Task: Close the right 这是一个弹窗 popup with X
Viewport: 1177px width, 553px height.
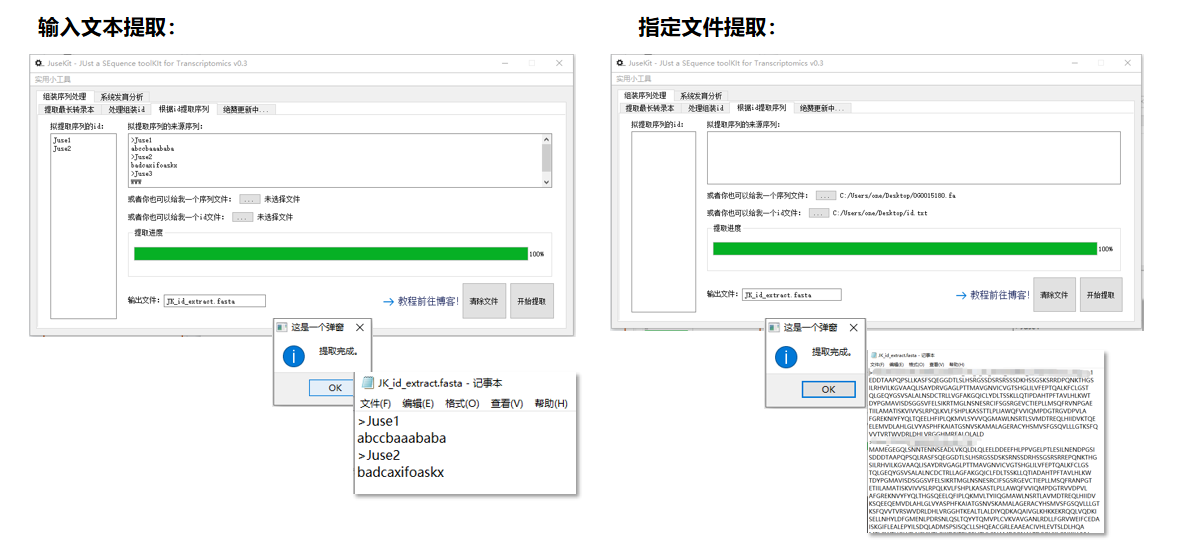Action: coord(852,327)
